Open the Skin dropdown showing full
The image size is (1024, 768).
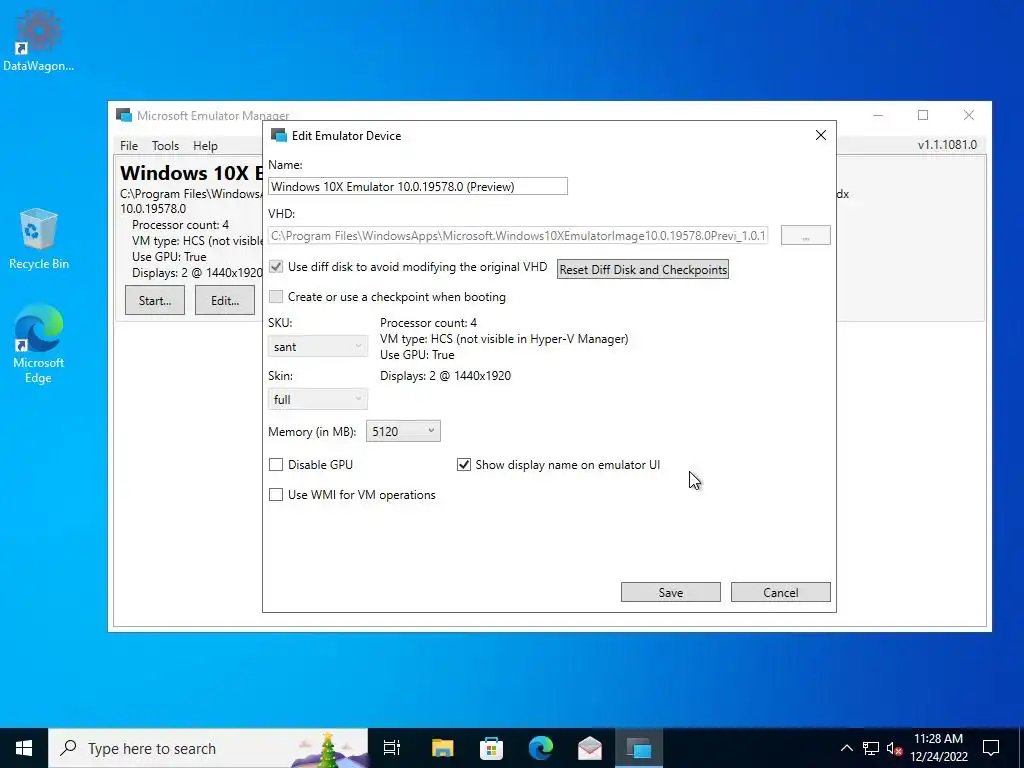click(x=317, y=399)
